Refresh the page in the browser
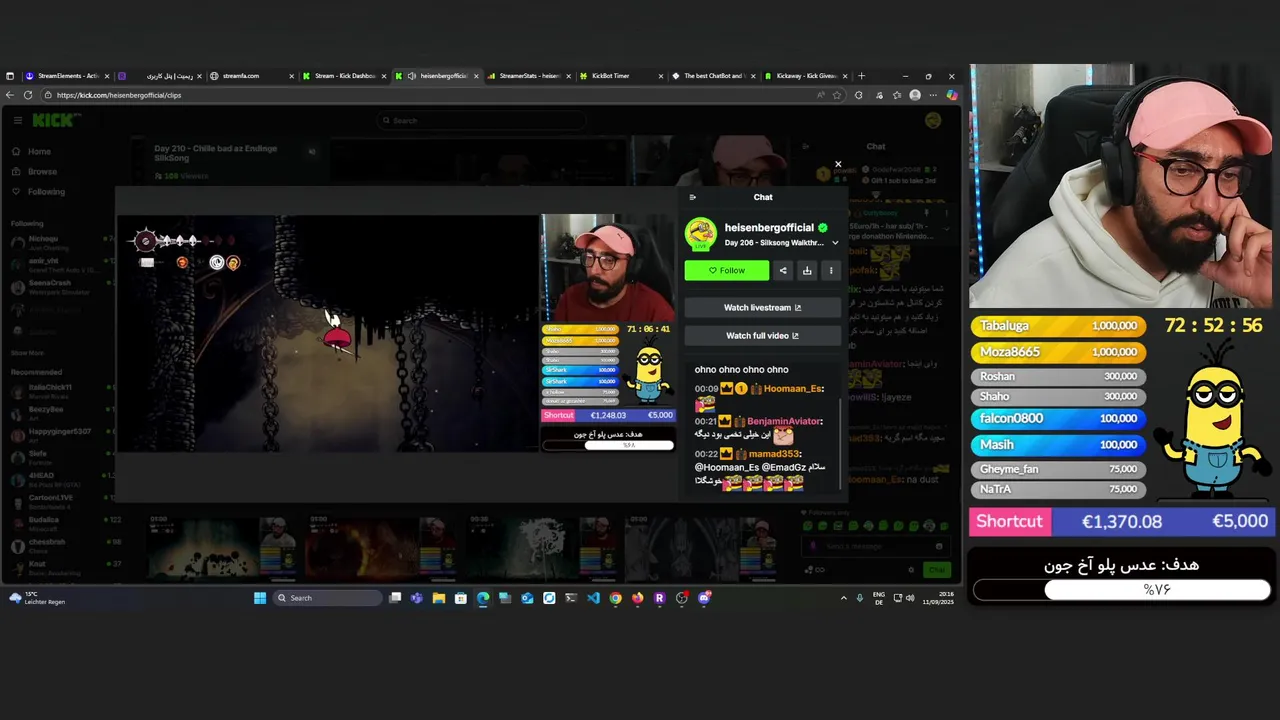 point(28,95)
